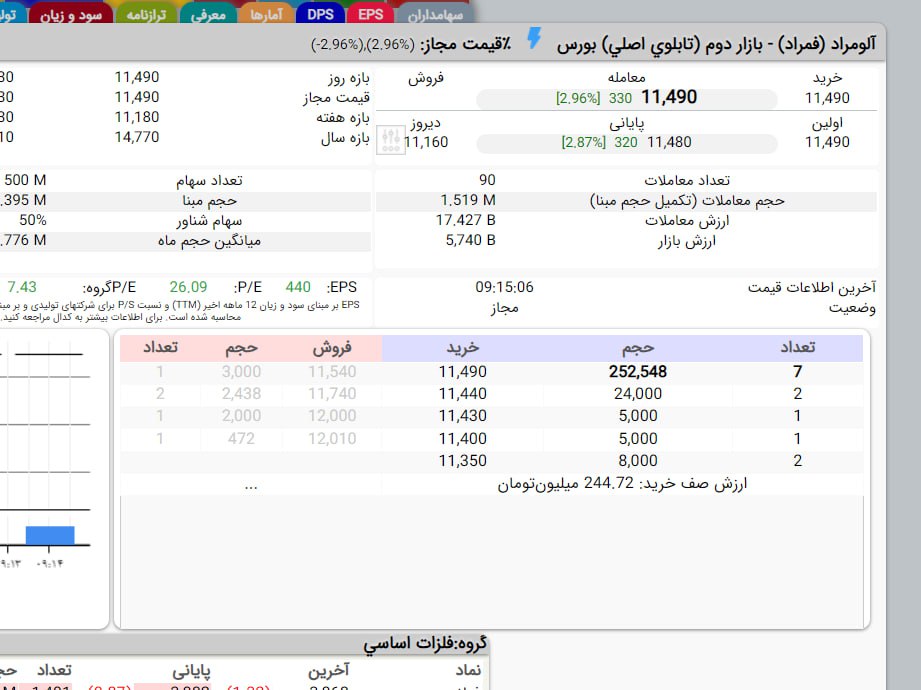This screenshot has height=690, width=921.
Task: Click buy price 11,350
Action: [463, 461]
